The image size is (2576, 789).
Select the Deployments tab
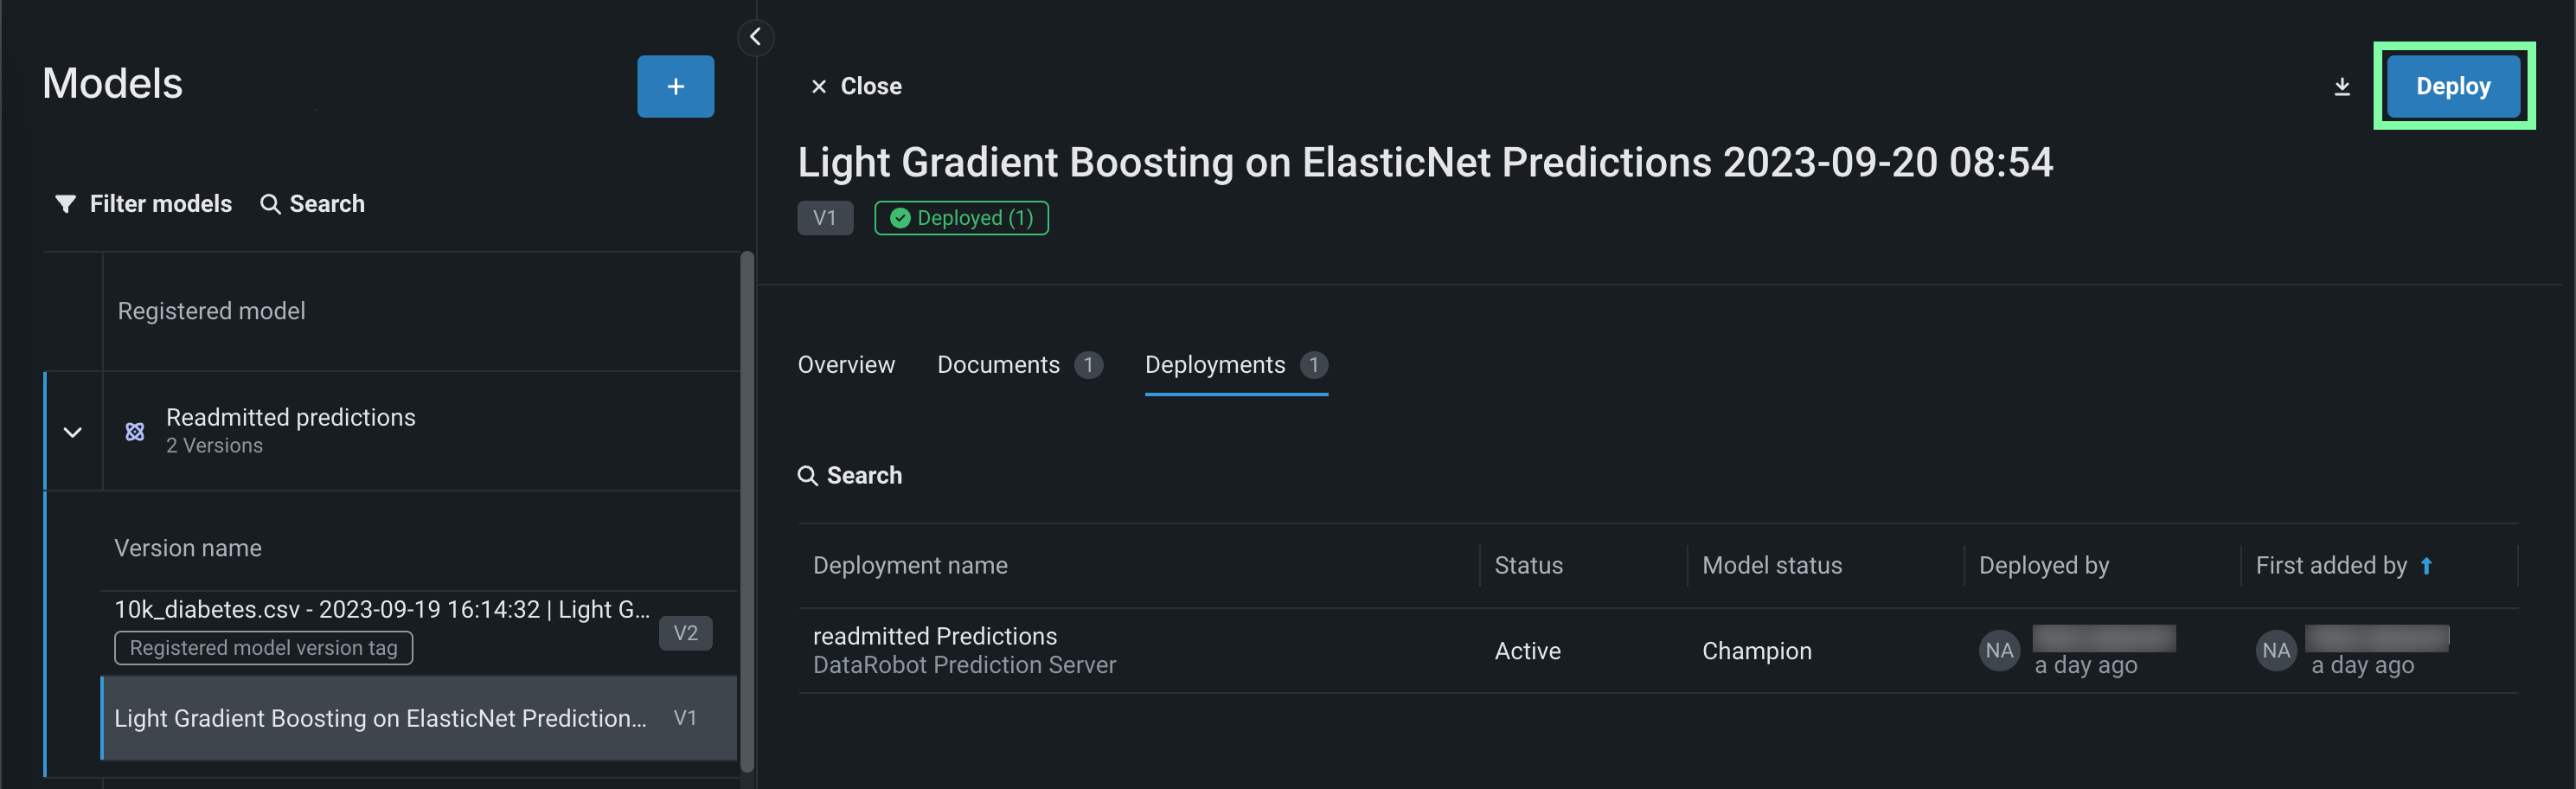(x=1214, y=365)
